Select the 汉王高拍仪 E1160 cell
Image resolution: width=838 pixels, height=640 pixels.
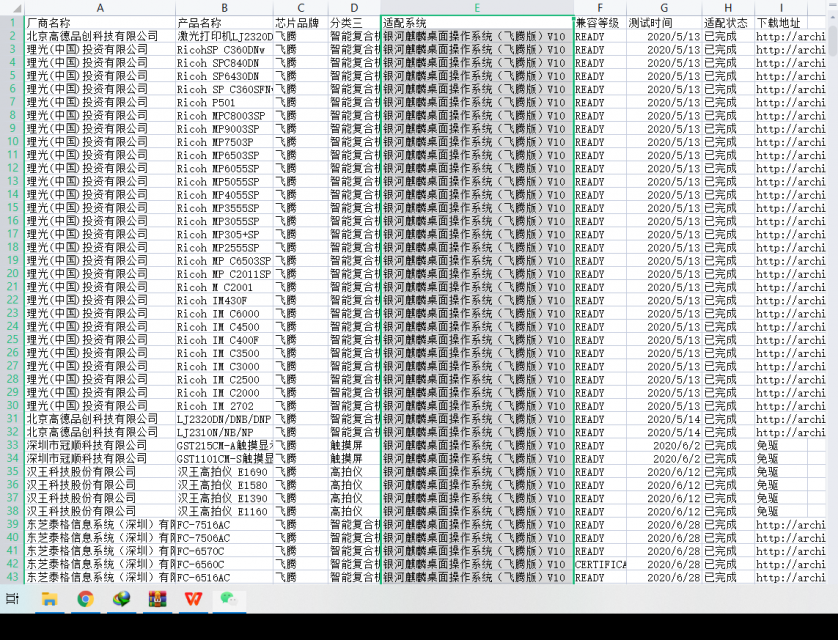click(224, 511)
